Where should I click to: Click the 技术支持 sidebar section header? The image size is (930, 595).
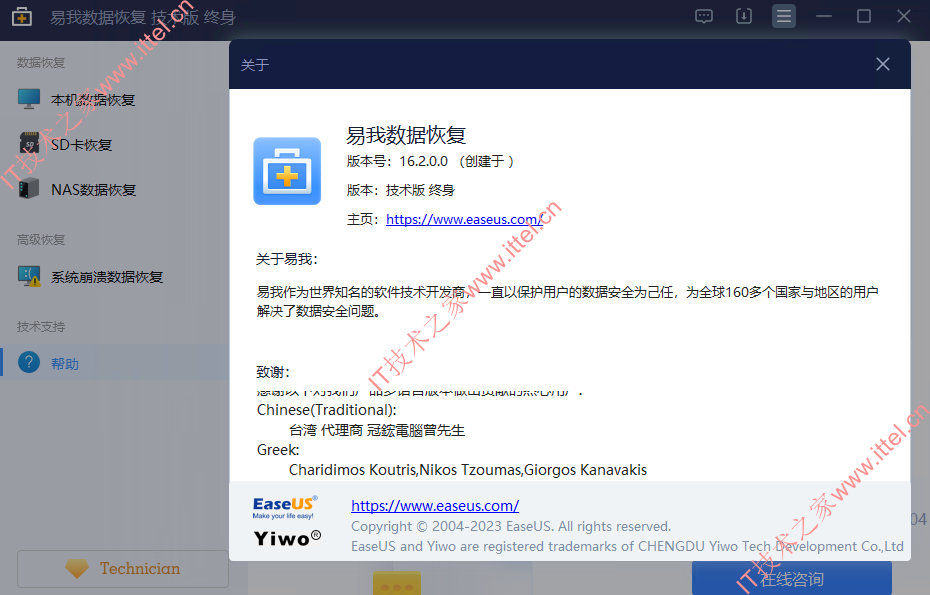[x=41, y=326]
